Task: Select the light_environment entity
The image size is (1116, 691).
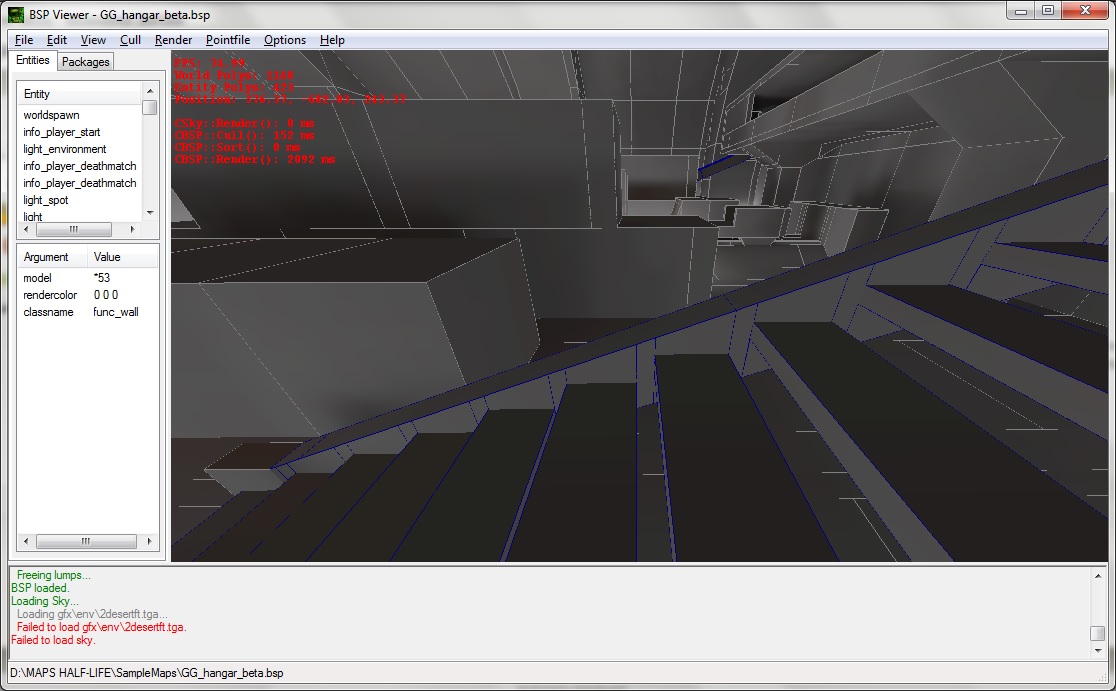Action: [65, 149]
